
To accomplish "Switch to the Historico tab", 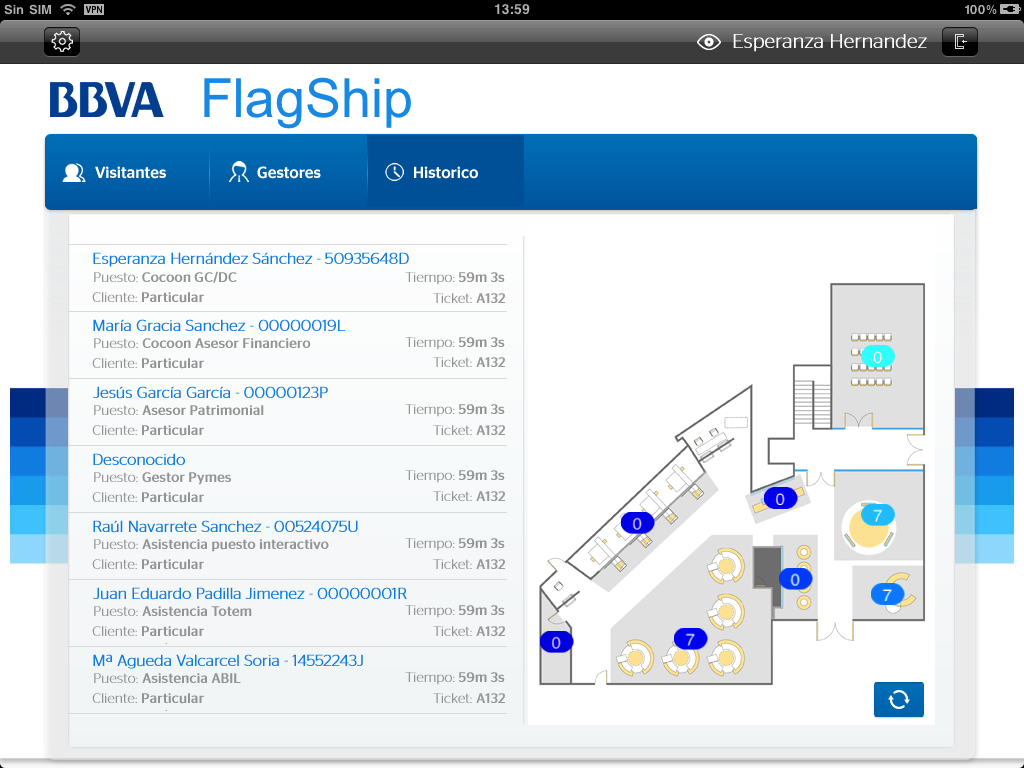I will point(445,172).
